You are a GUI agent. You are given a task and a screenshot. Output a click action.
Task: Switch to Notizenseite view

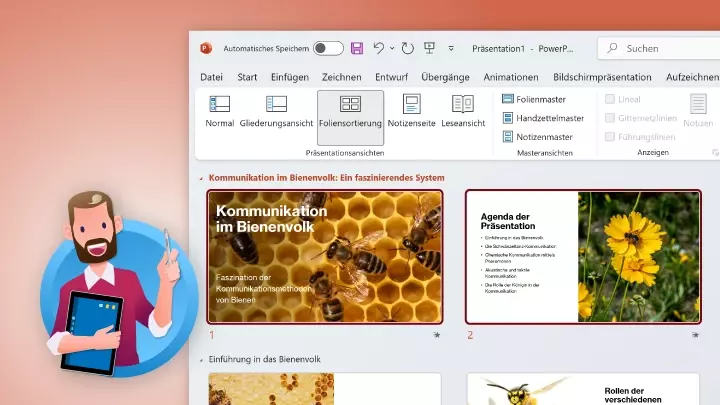click(411, 111)
